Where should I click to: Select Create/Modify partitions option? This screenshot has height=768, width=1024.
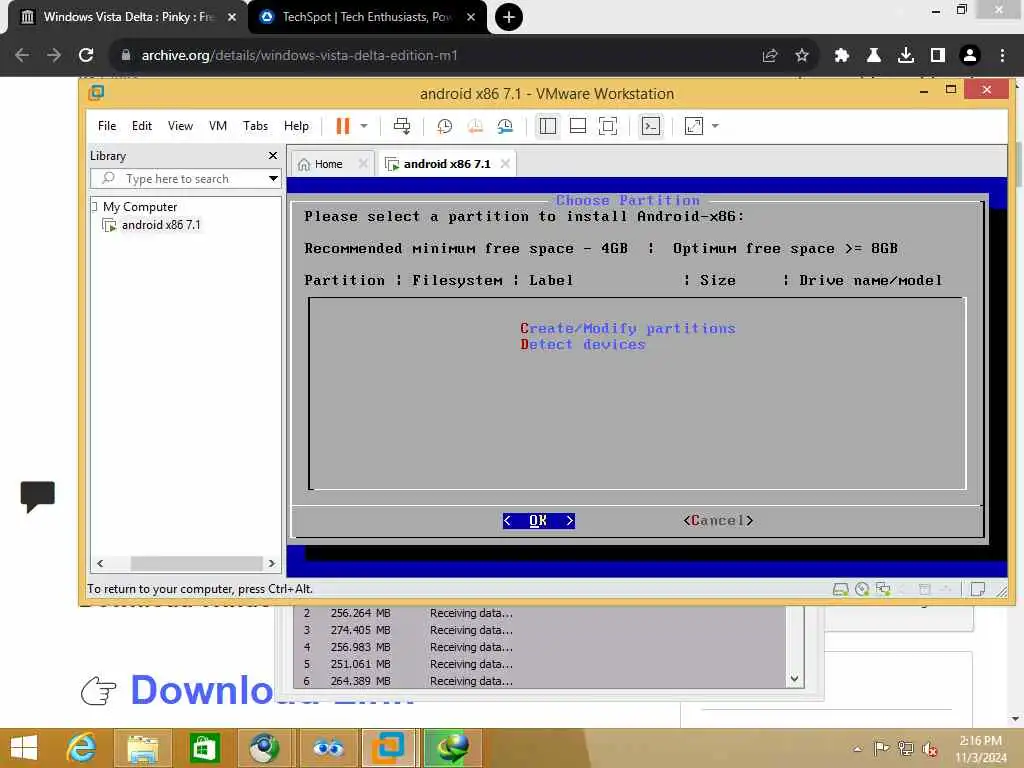[x=628, y=328]
